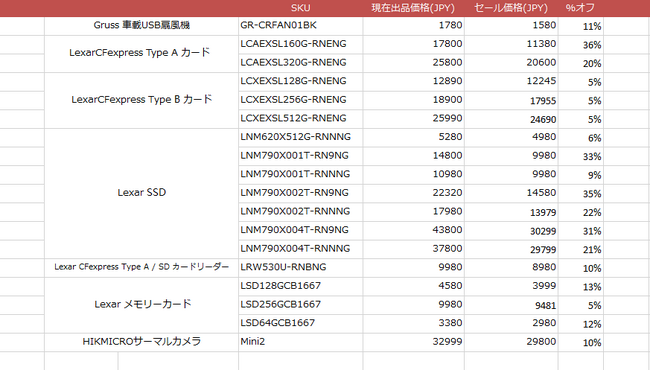This screenshot has width=650, height=371.
Task: Select SKU cell LCAEXSL160G-RNENG
Action: point(301,44)
